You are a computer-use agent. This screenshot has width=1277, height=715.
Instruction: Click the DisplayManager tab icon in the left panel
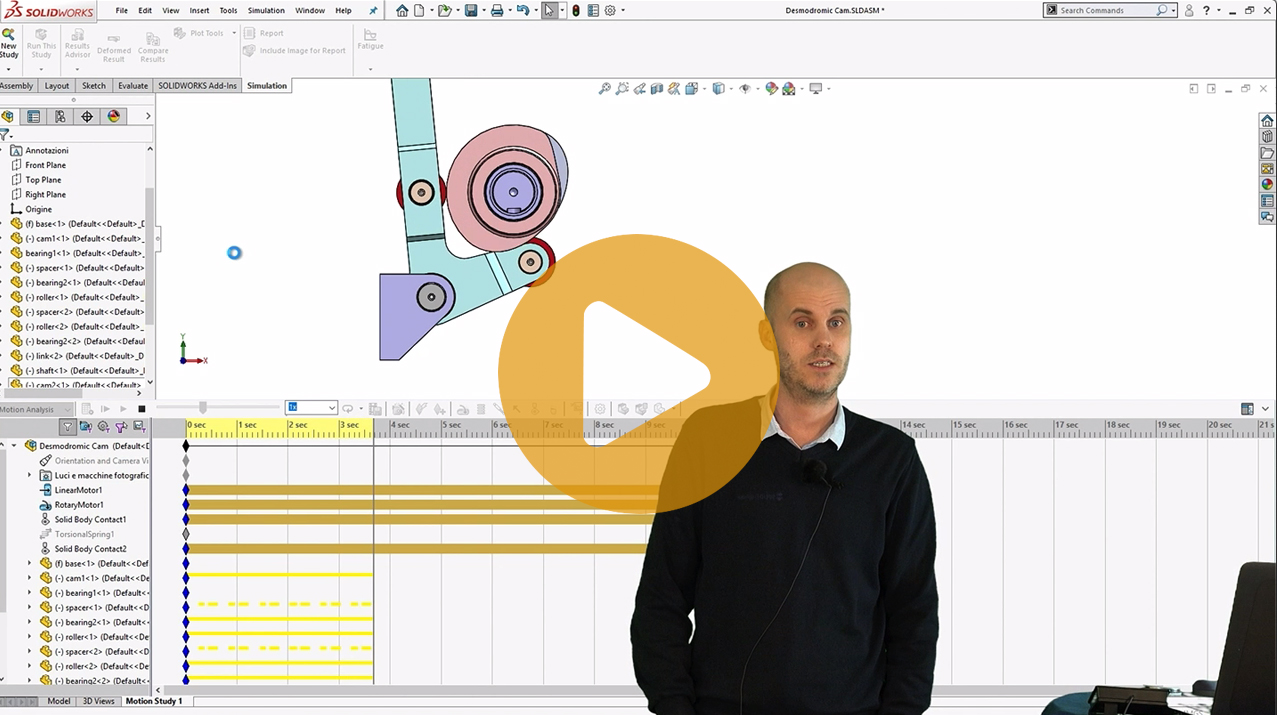pos(113,116)
